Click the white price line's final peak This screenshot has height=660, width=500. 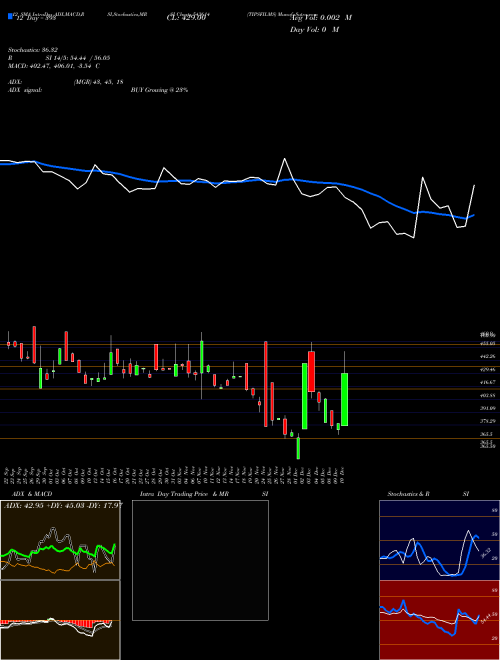tap(474, 186)
